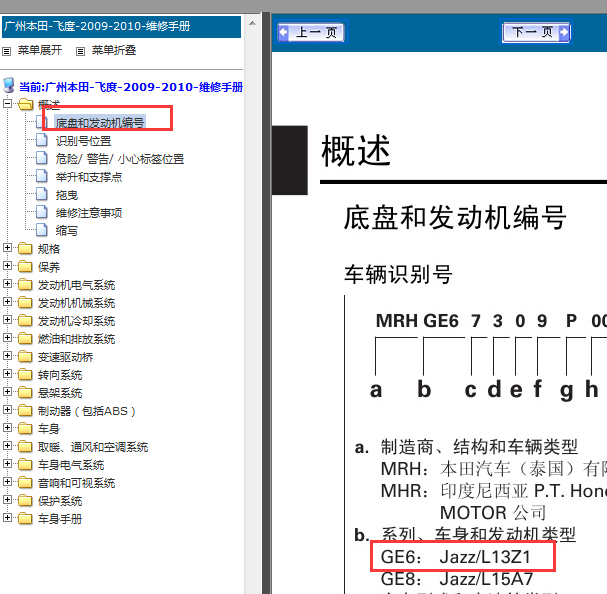Image resolution: width=607 pixels, height=594 pixels.
Task: Click the title bar 广州本田-飞度-2009-2010-维修手册
Action: (x=122, y=27)
